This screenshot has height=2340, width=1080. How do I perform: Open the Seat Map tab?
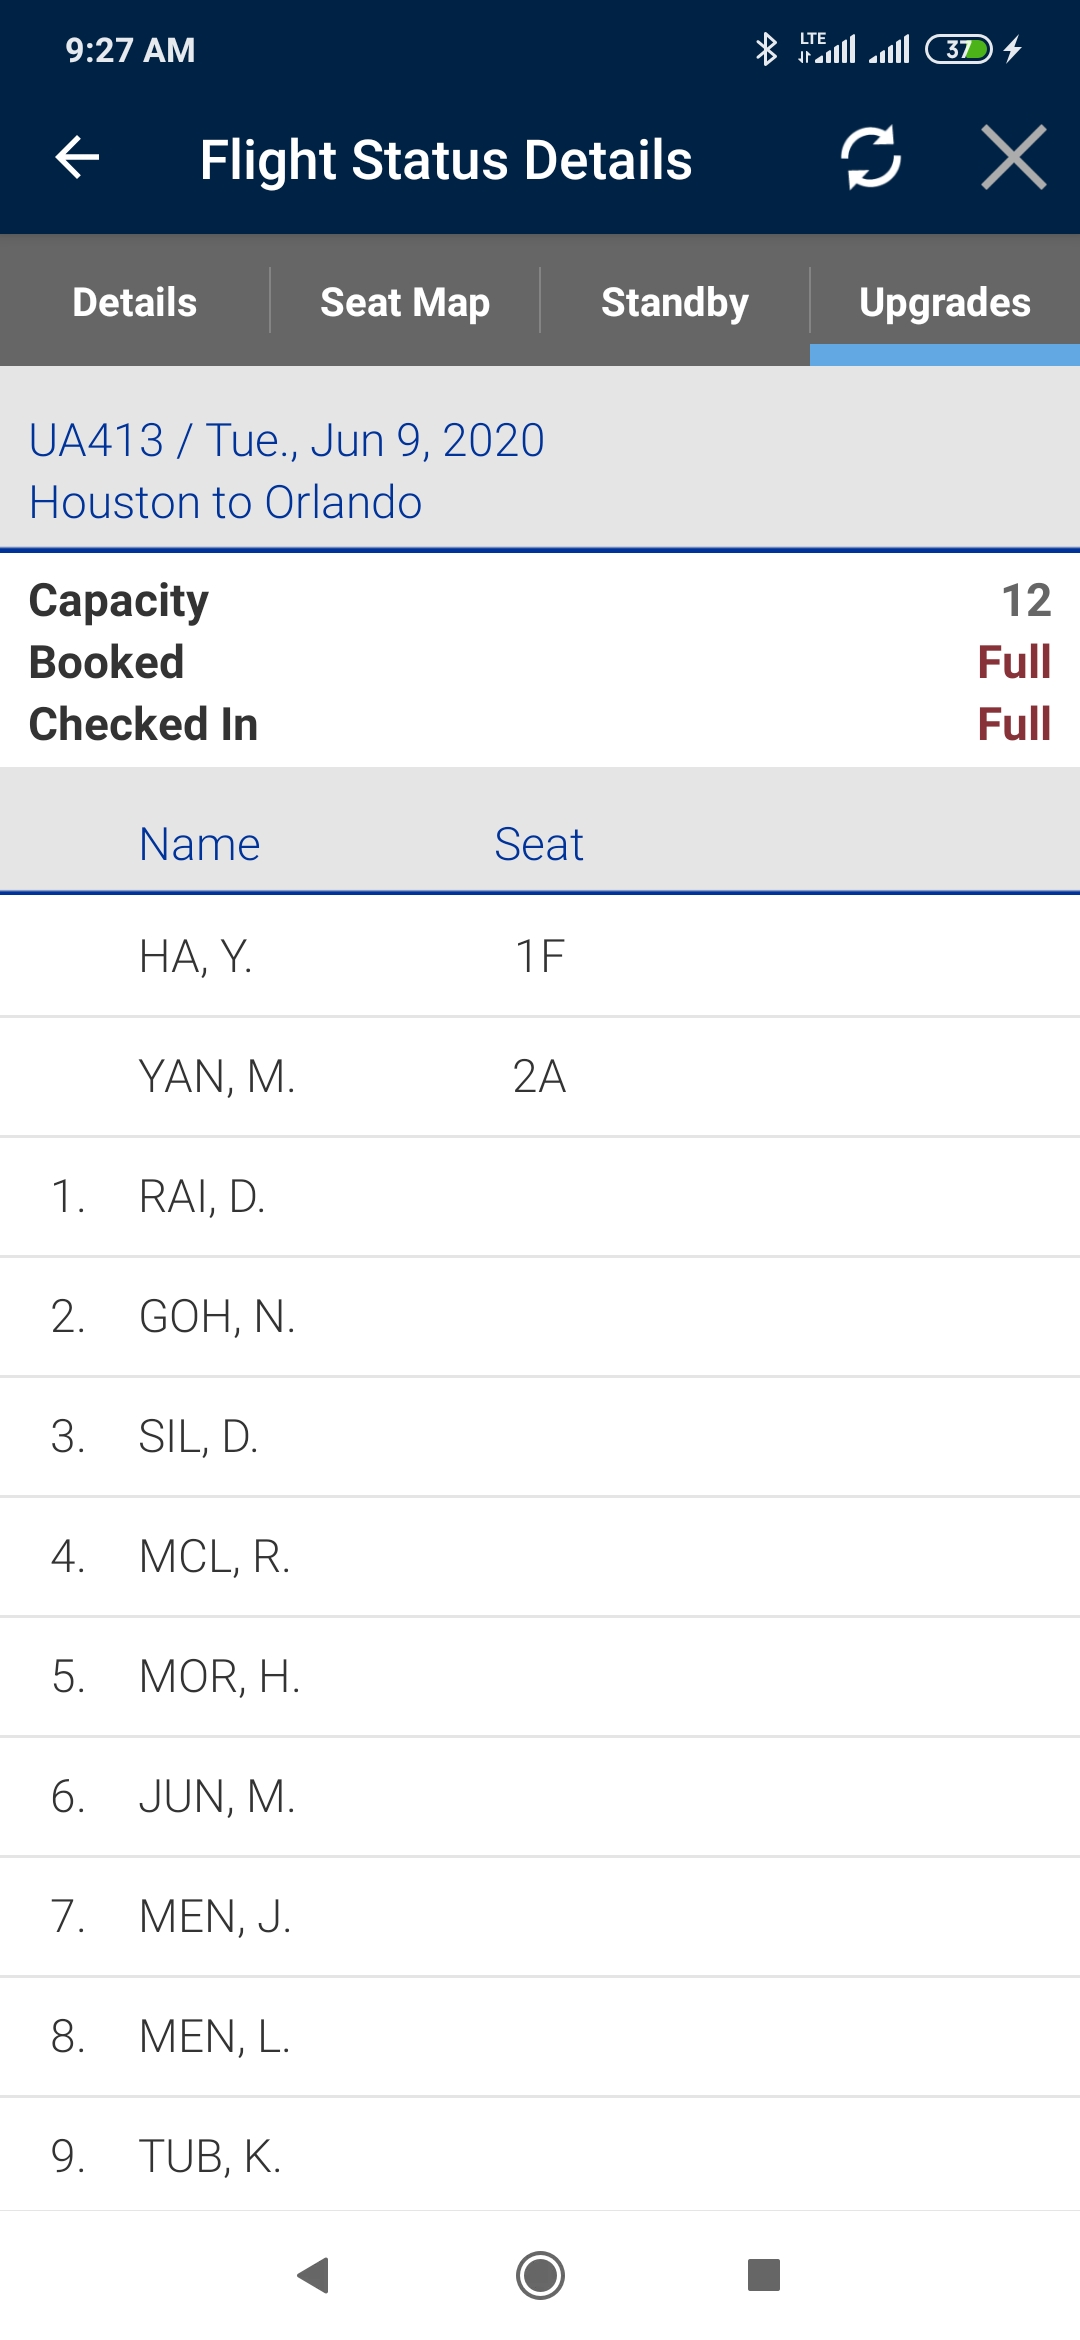point(405,302)
